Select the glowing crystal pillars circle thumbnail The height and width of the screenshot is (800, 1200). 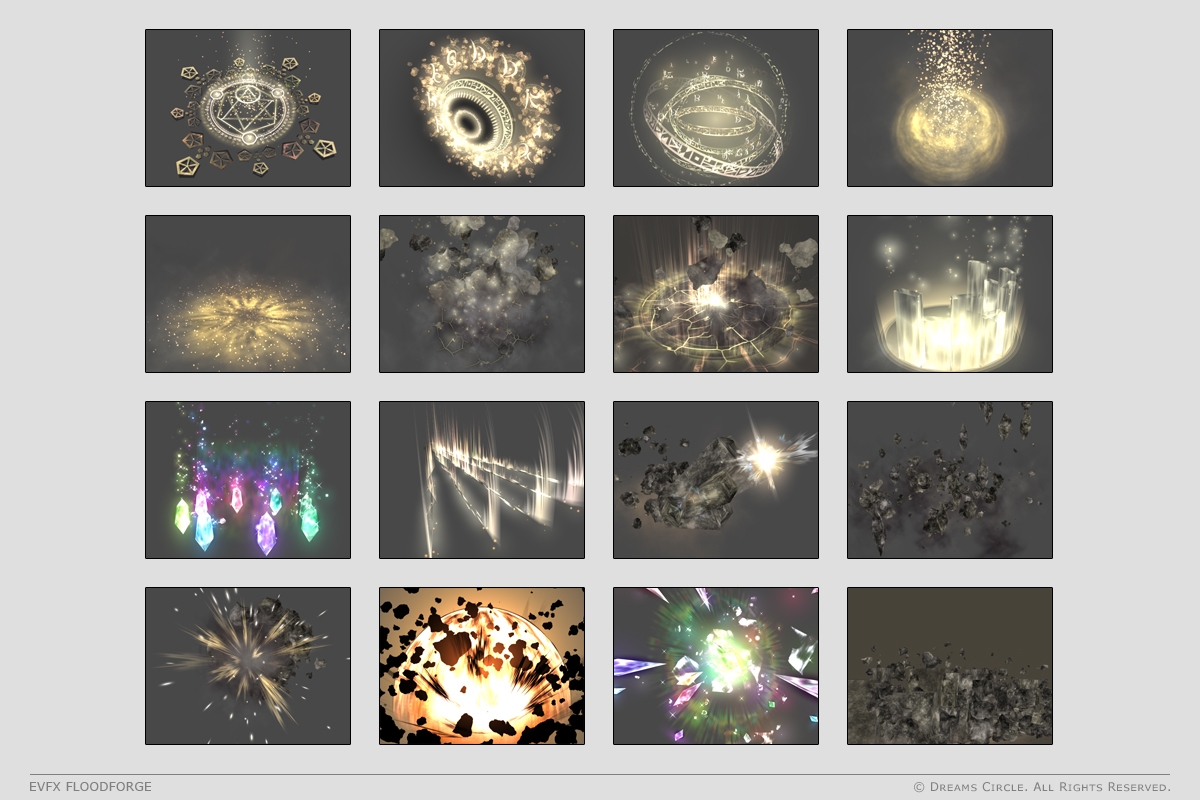[x=950, y=294]
